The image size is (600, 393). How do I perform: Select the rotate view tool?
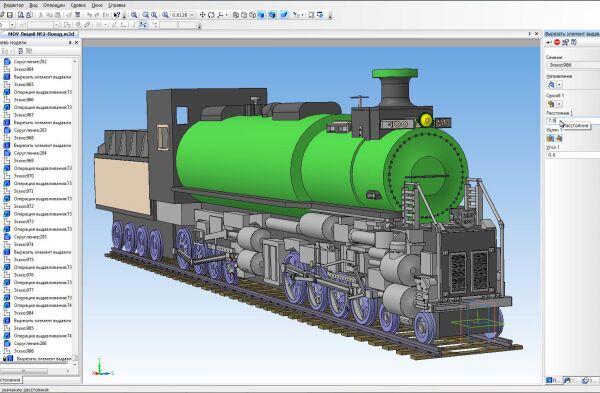(211, 15)
